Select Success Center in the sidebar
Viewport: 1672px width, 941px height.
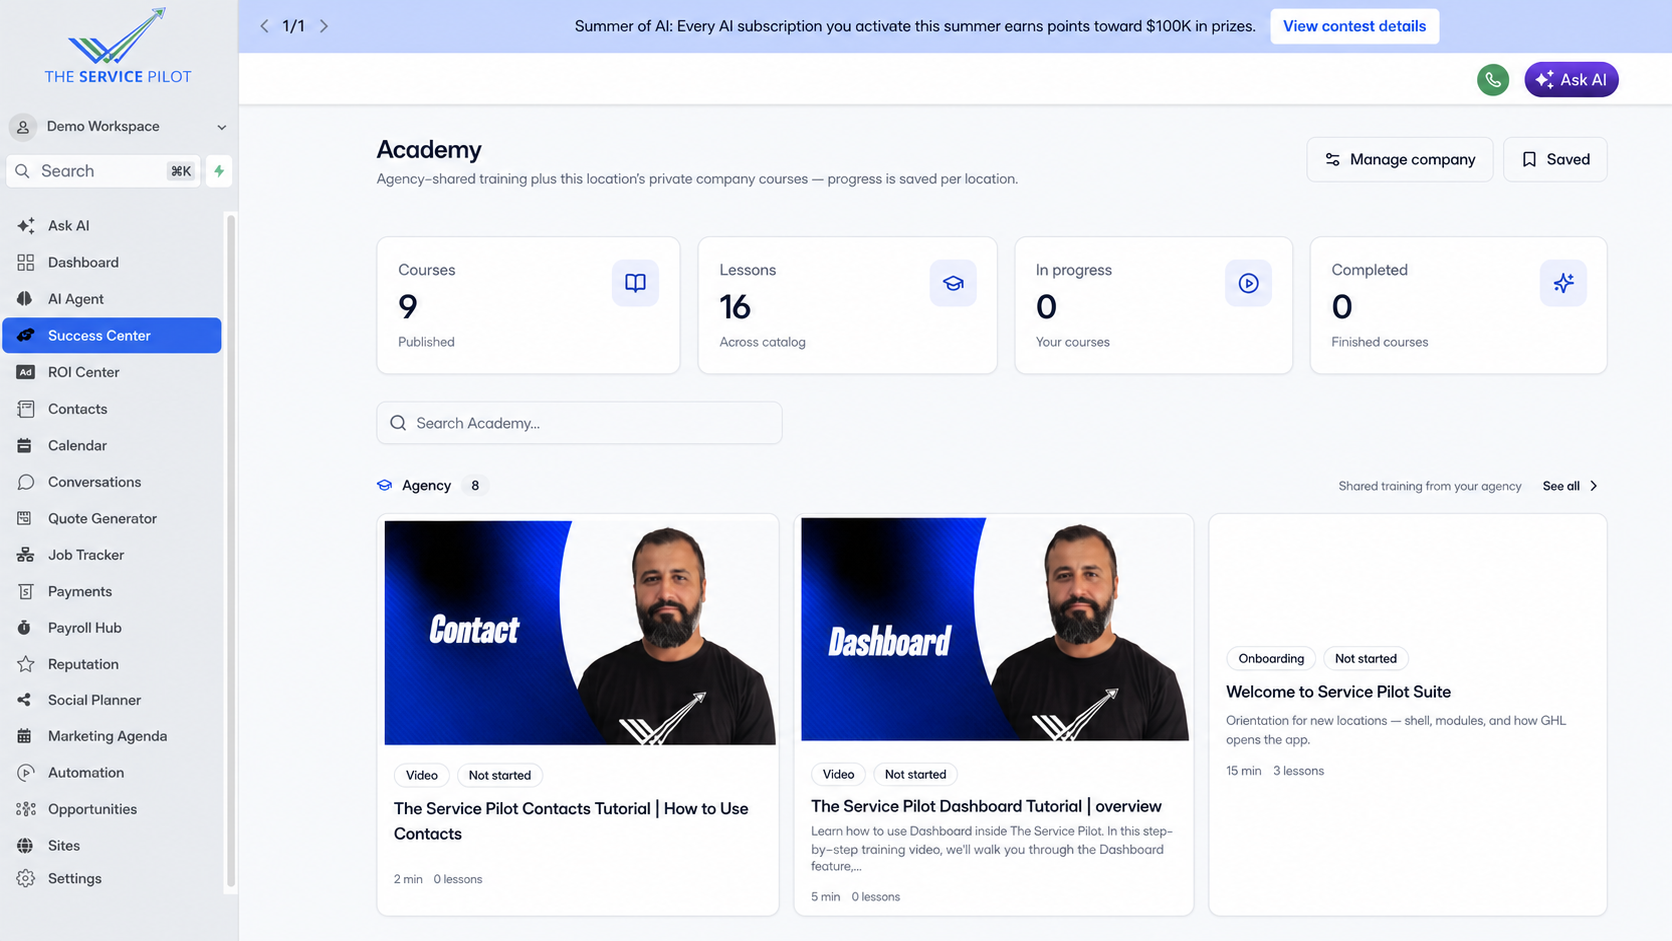coord(112,335)
